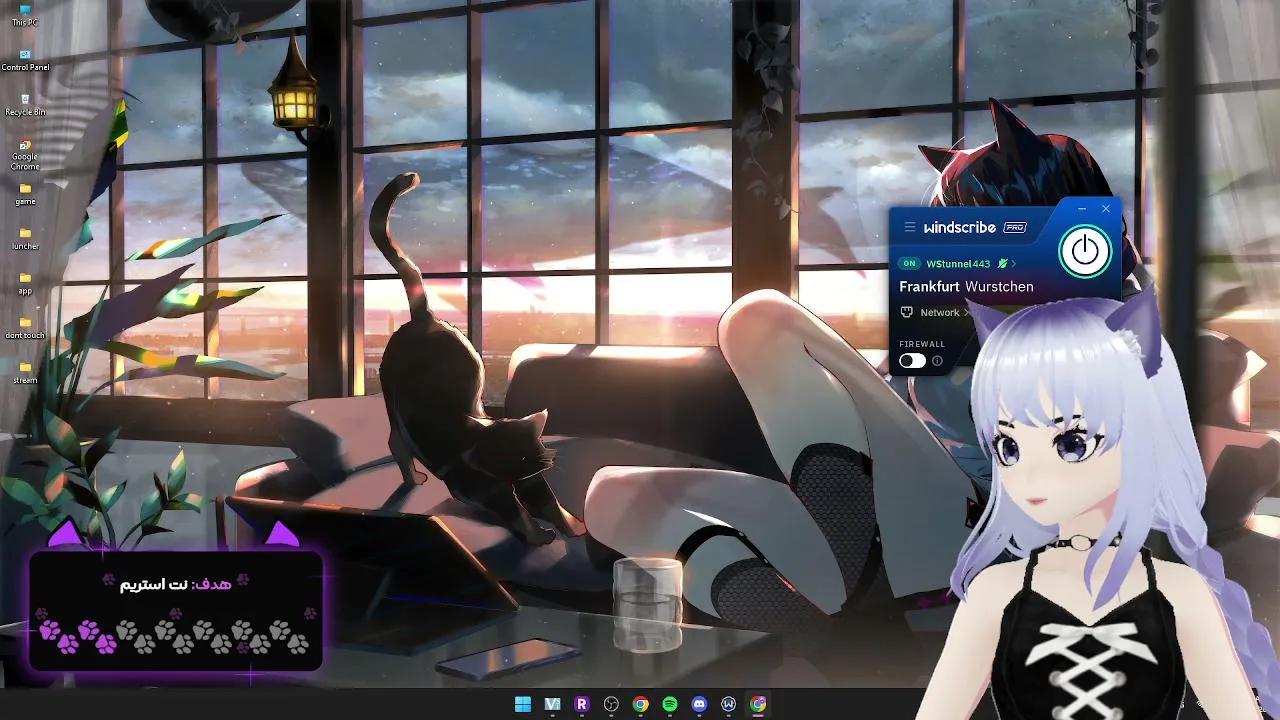The width and height of the screenshot is (1280, 720).
Task: Open Google Chrome from the taskbar
Action: coord(641,704)
